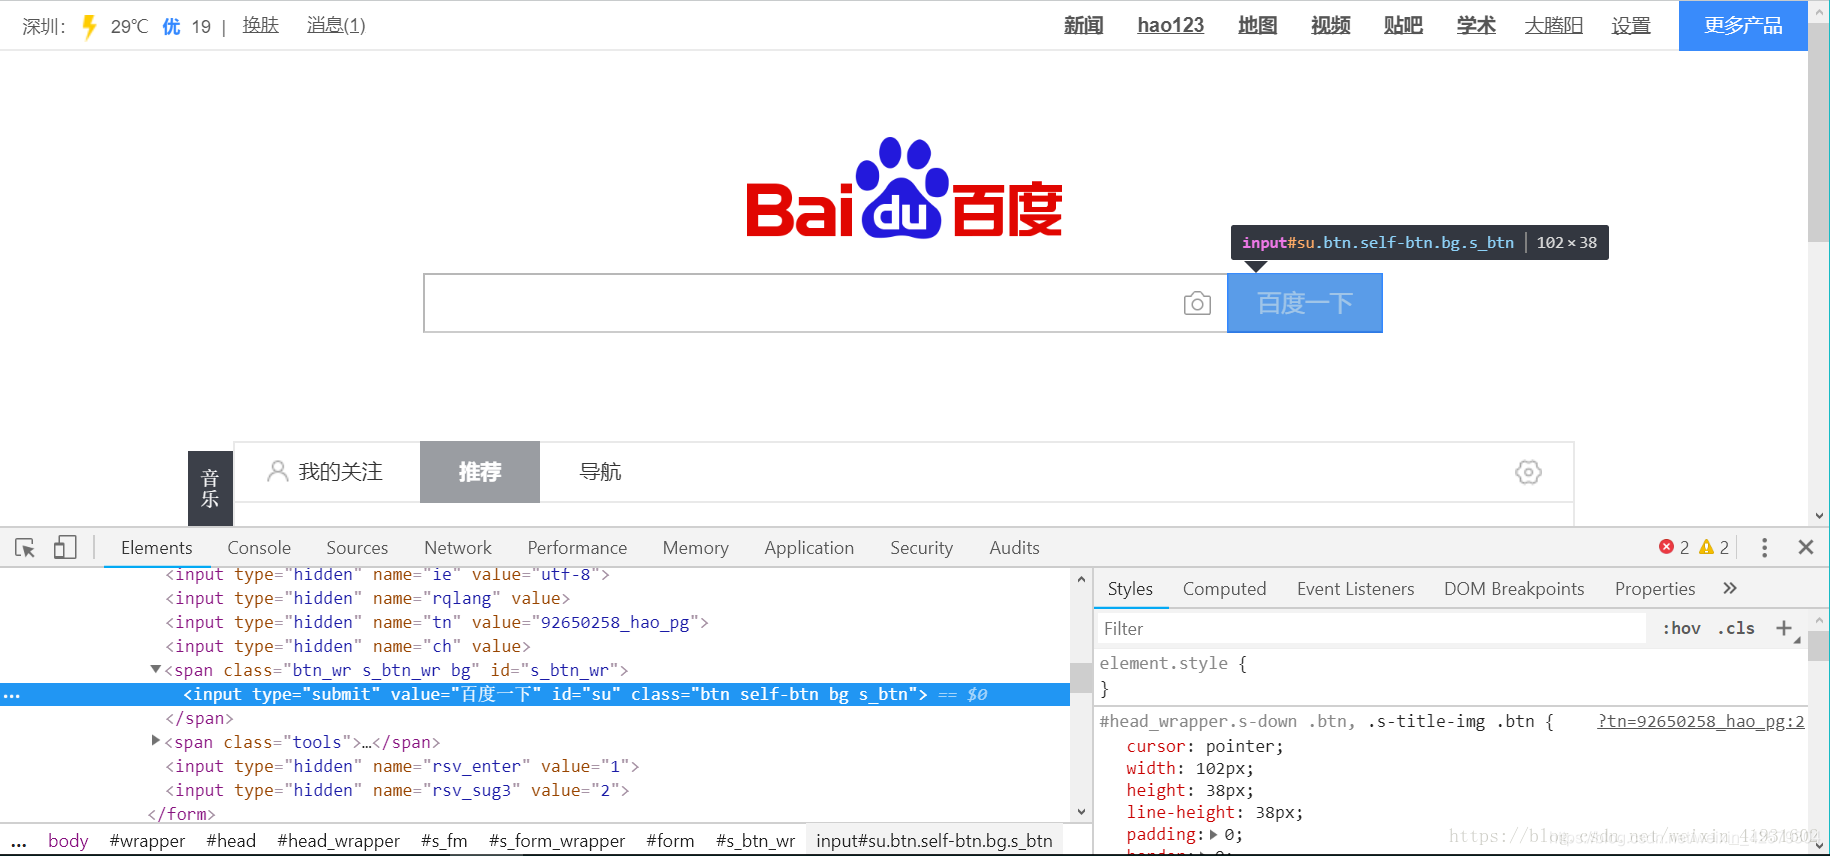Viewport: 1830px width, 856px height.
Task: Click the 换肤 link
Action: click(x=261, y=25)
